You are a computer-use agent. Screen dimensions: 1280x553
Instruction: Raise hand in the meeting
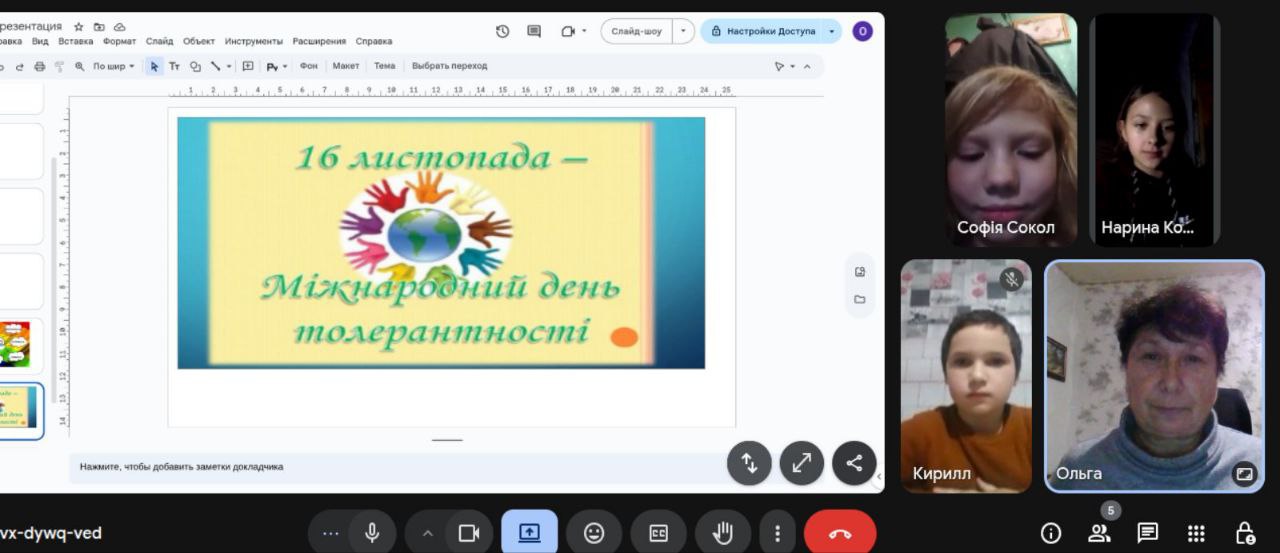click(722, 533)
